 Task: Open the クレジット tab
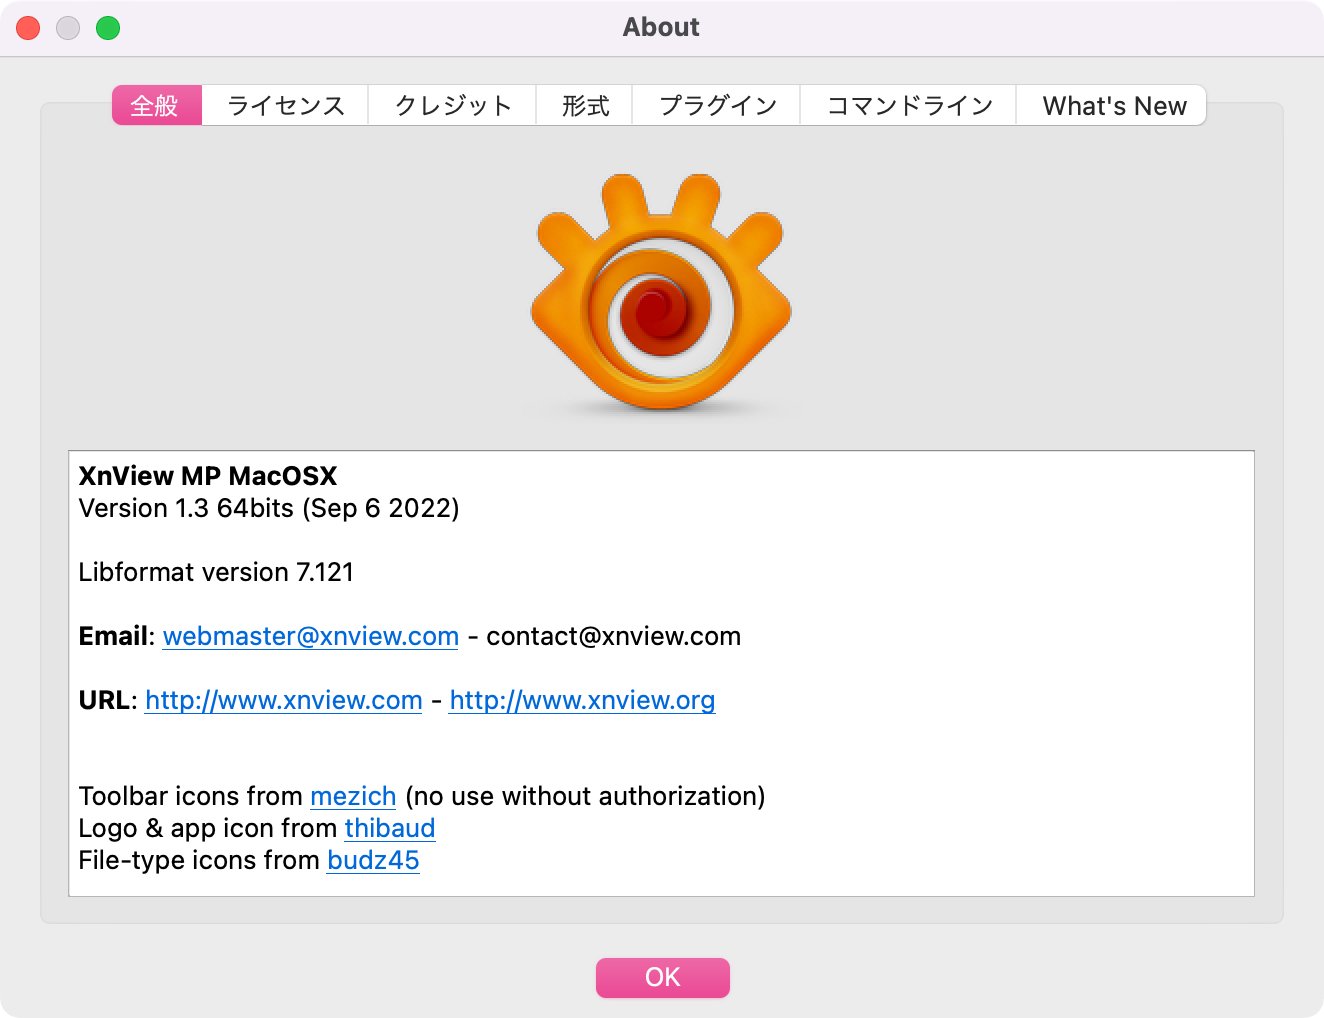(452, 105)
